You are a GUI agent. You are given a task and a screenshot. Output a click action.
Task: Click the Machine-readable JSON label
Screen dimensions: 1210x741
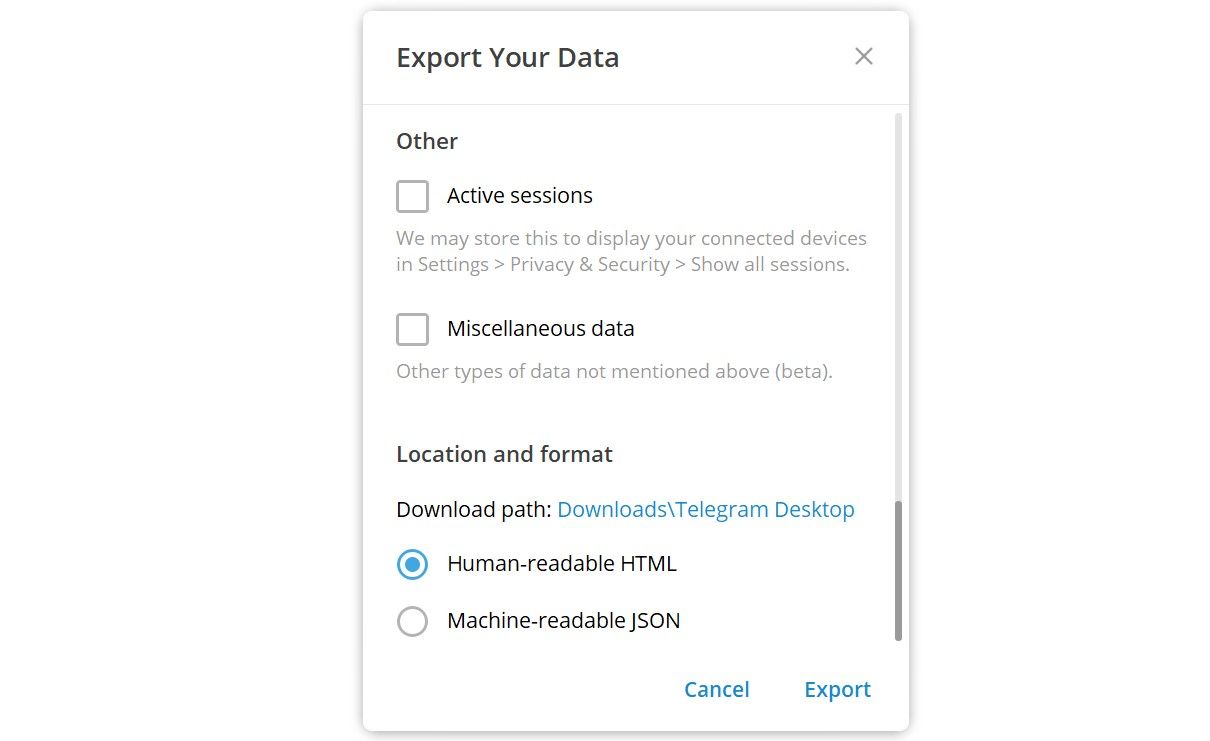(x=563, y=620)
